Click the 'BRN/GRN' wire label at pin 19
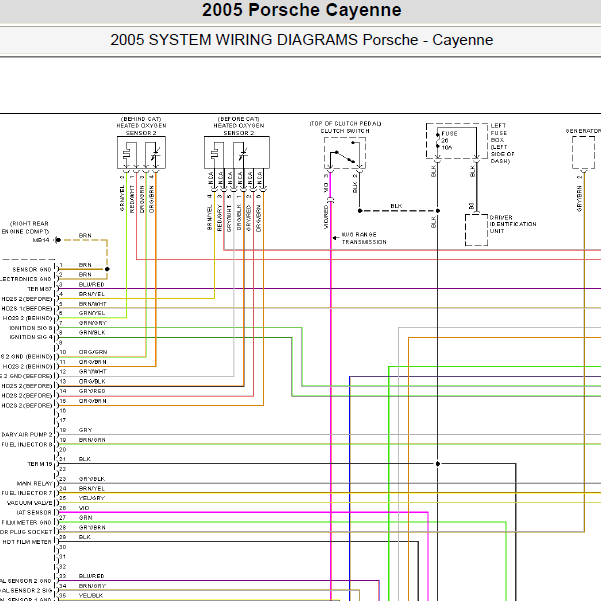The width and height of the screenshot is (601, 601). click(x=92, y=440)
